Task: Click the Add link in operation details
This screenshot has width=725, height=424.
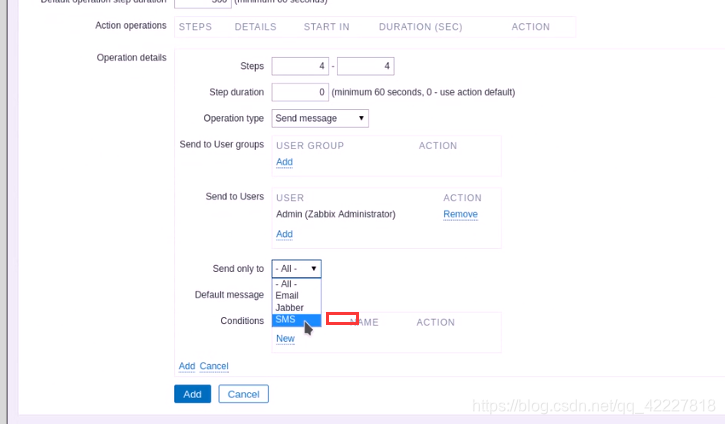Action: (187, 366)
